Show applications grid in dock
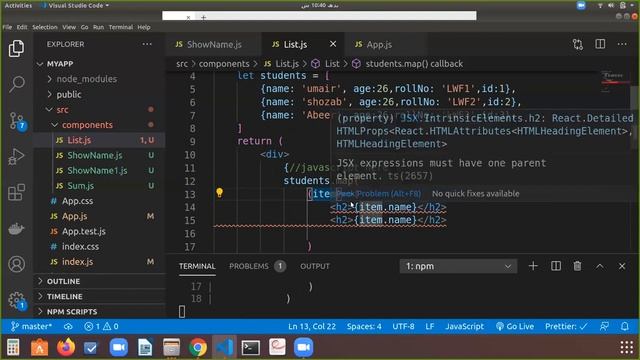This screenshot has height=360, width=640. coord(627,347)
